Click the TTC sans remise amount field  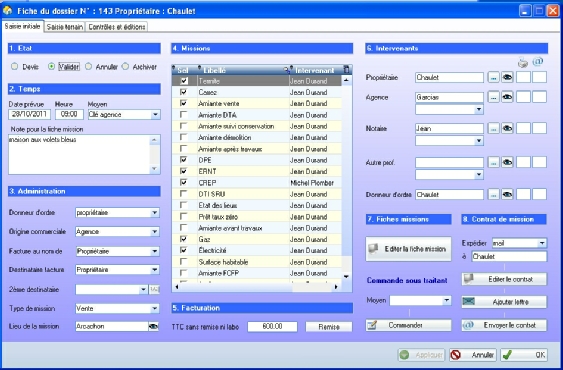pos(272,327)
